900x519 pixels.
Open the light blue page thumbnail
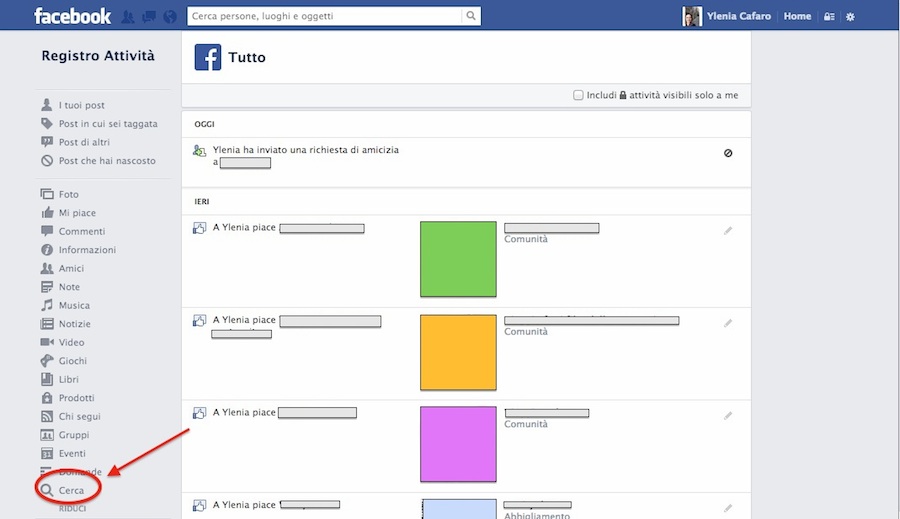pos(459,509)
